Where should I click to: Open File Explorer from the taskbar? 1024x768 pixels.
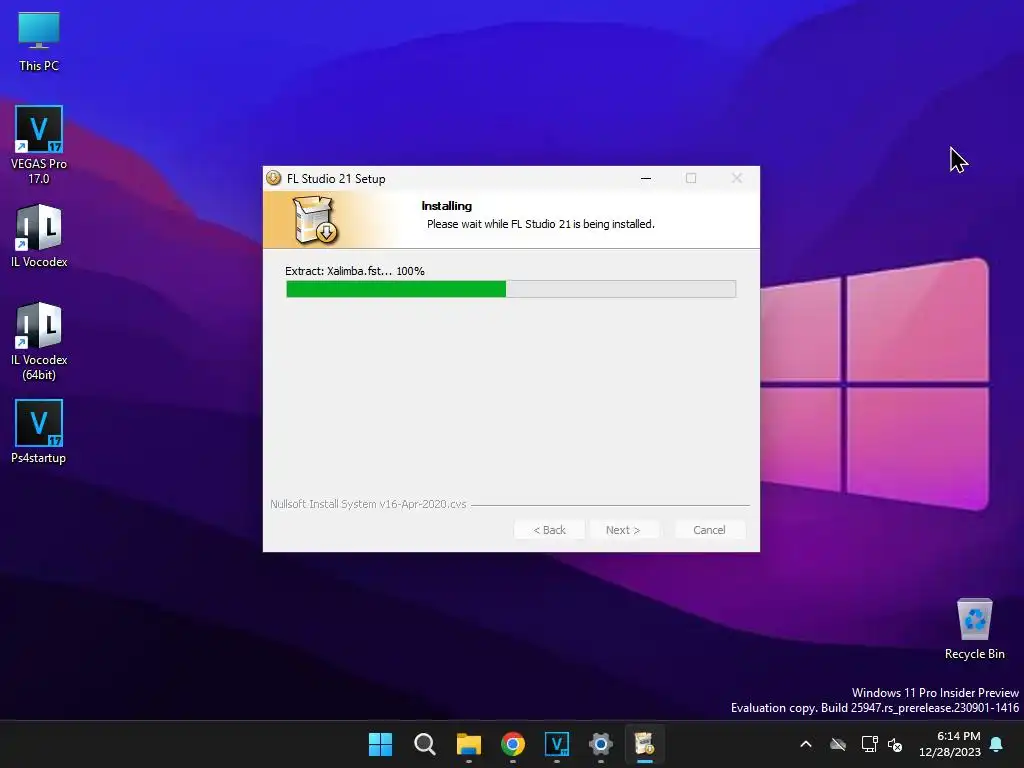469,744
